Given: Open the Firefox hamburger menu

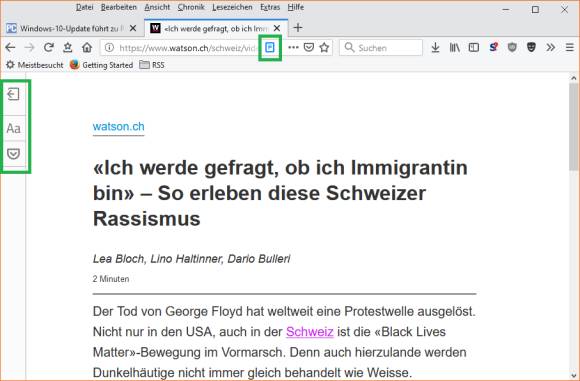Looking at the screenshot, I should (x=570, y=47).
